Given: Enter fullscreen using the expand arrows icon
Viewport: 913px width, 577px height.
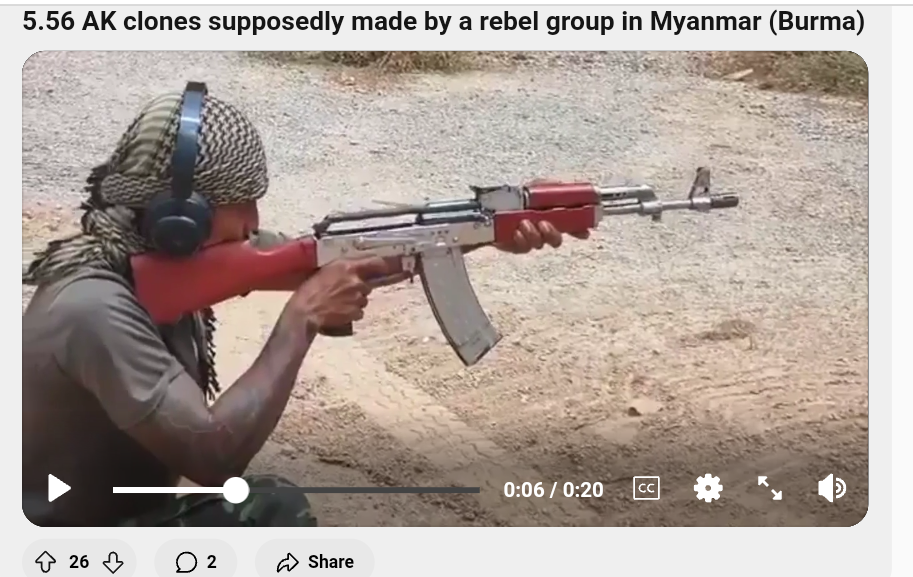Looking at the screenshot, I should pyautogui.click(x=770, y=488).
